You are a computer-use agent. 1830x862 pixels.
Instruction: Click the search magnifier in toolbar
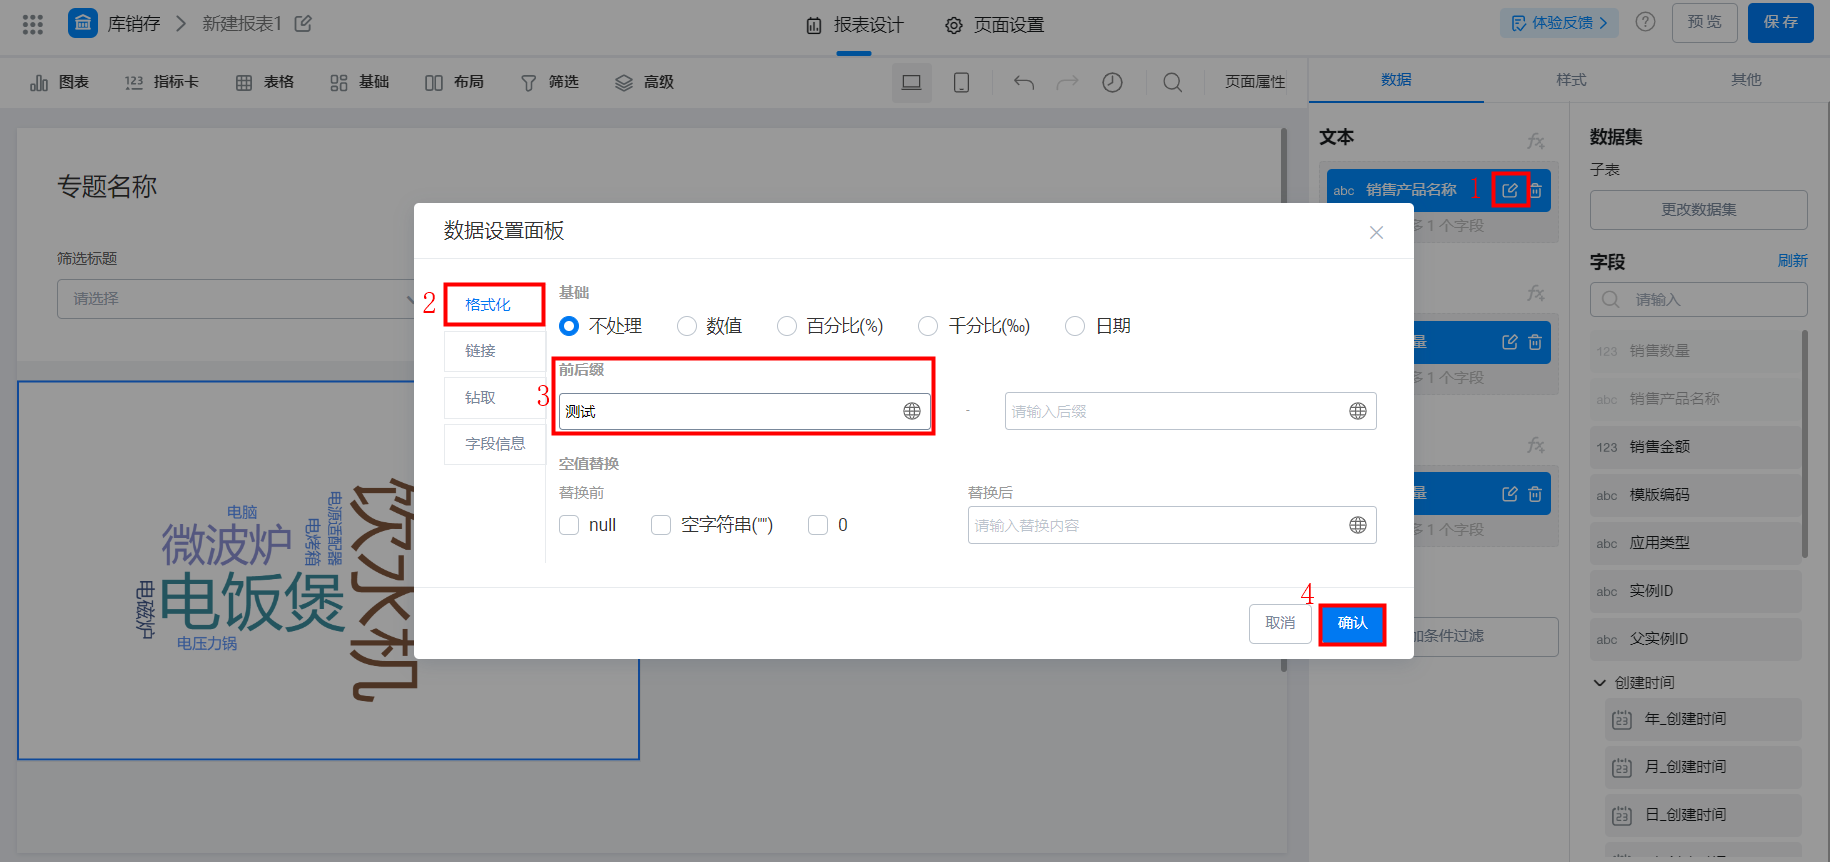point(1173,82)
